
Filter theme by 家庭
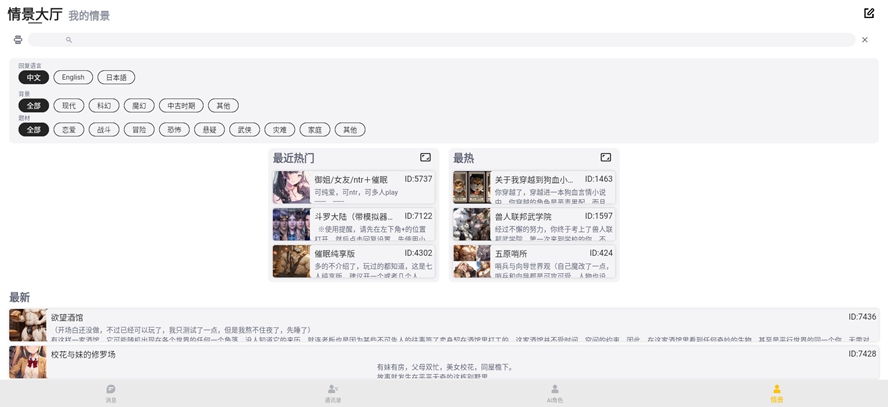click(x=315, y=130)
